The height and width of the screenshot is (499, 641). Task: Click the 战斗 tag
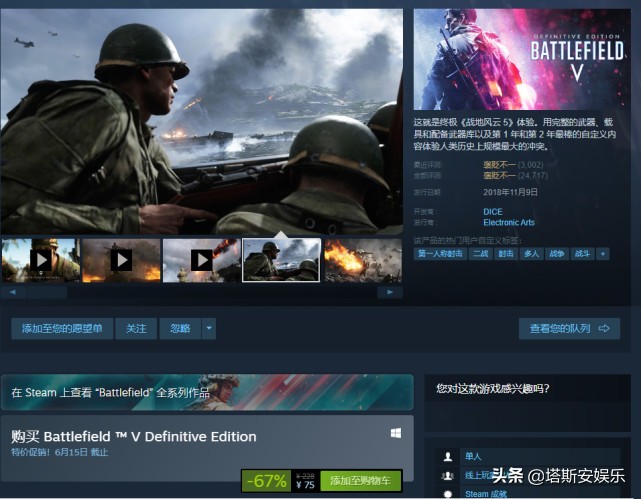582,254
